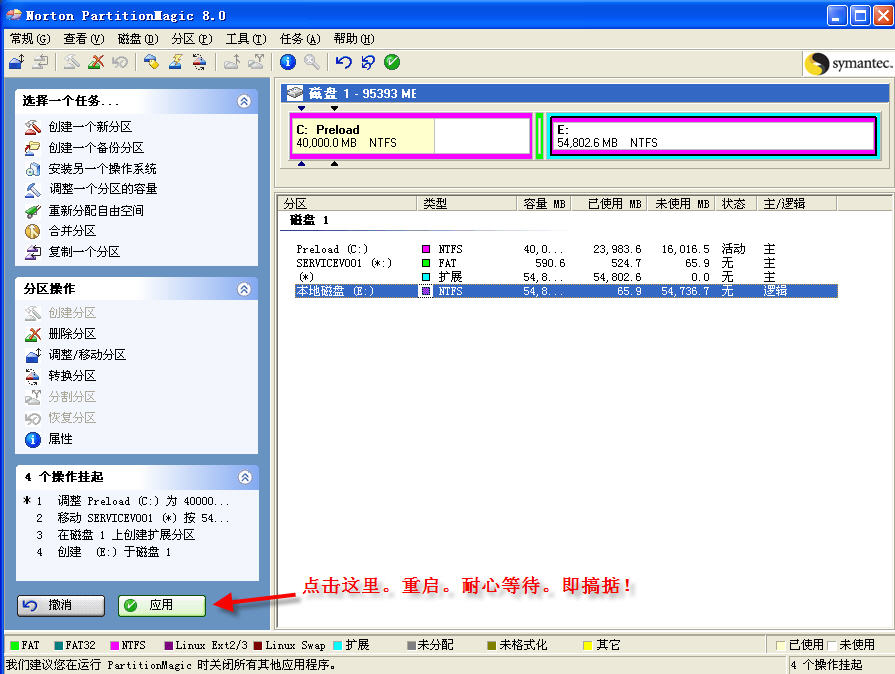Click the 调整一个分区的容量 link
895x674 pixels.
pos(103,189)
